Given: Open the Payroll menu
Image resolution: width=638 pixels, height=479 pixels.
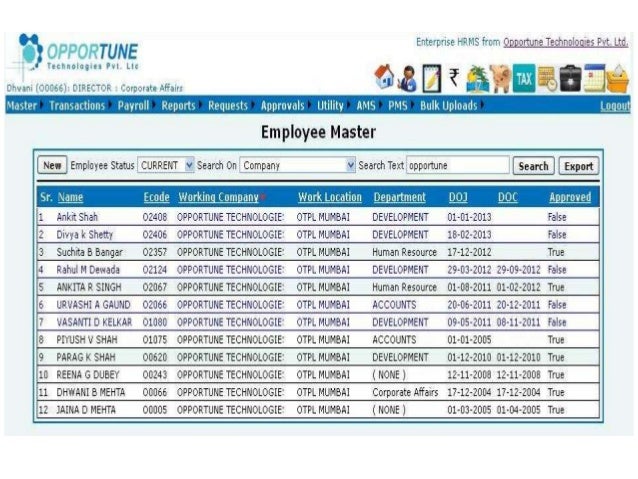Looking at the screenshot, I should 133,106.
